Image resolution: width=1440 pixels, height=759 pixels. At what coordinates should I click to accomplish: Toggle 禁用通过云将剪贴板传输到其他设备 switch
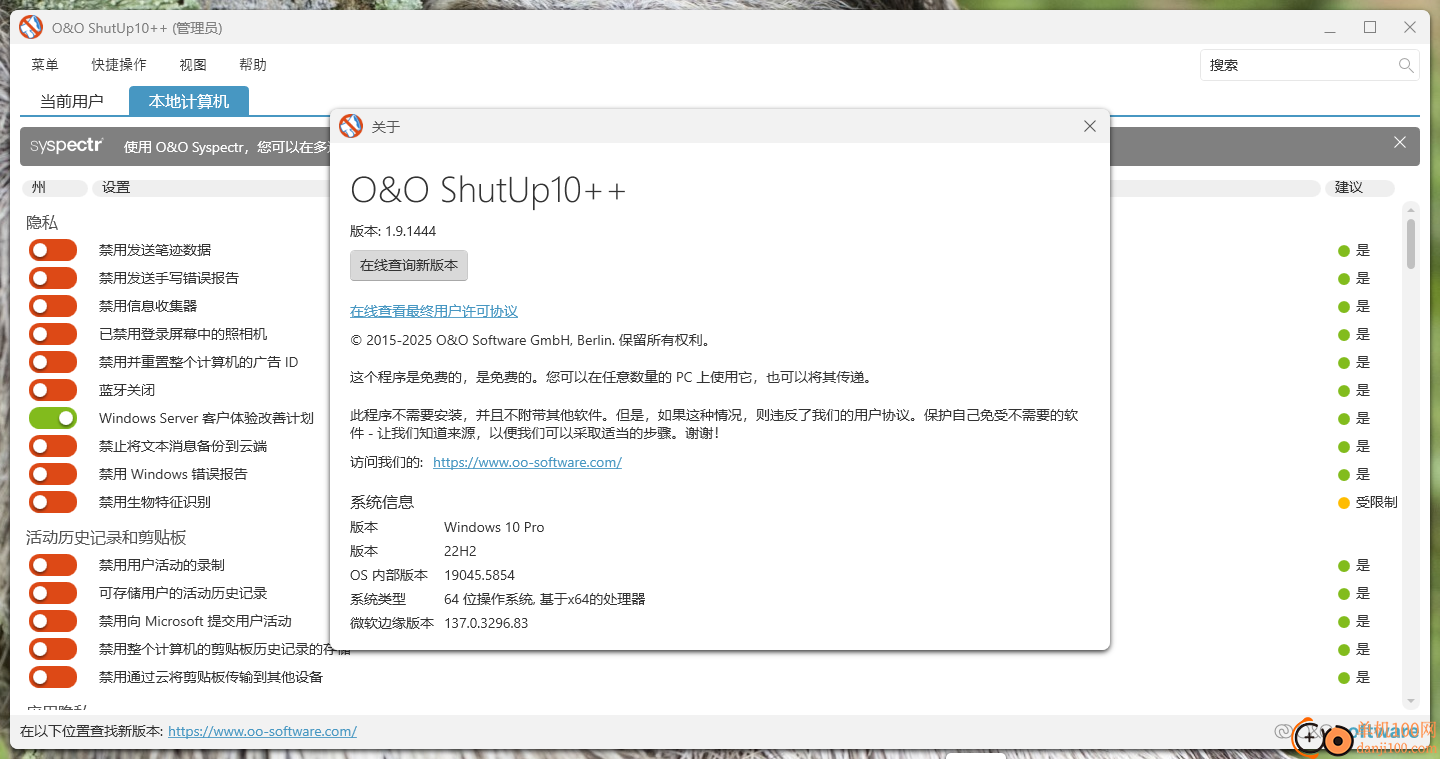53,677
